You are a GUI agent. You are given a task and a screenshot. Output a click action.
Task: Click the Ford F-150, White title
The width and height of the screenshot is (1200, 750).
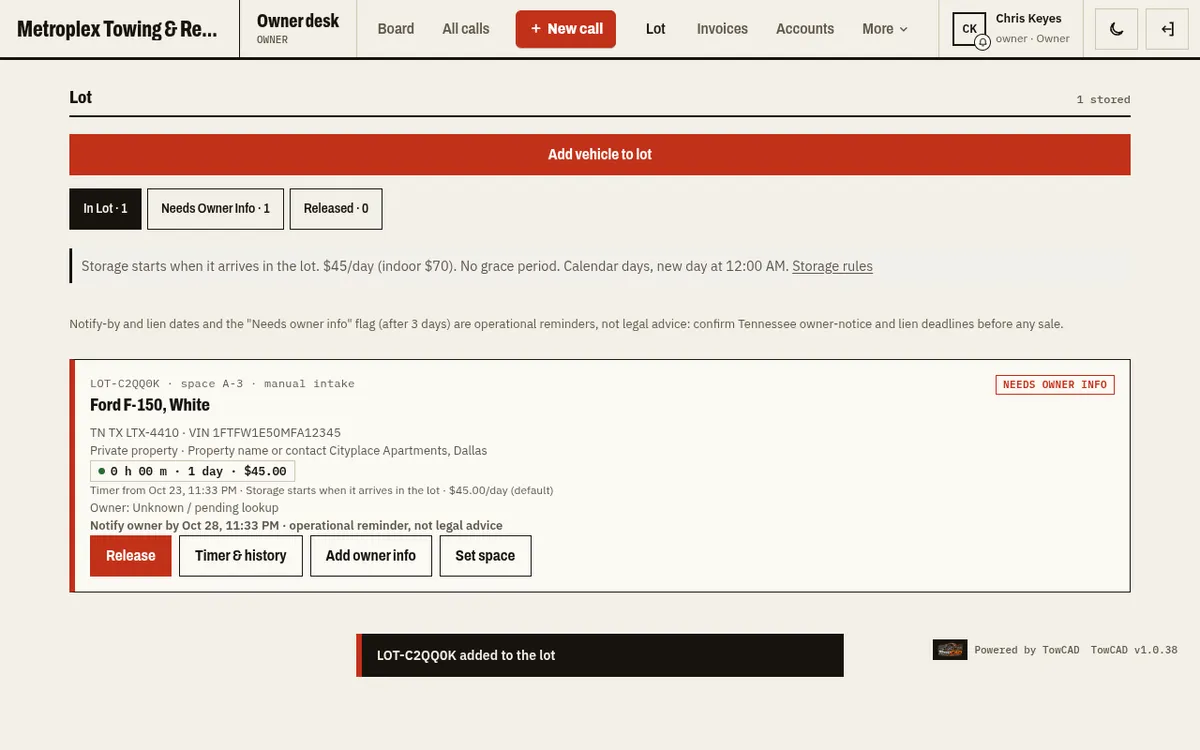(x=150, y=405)
